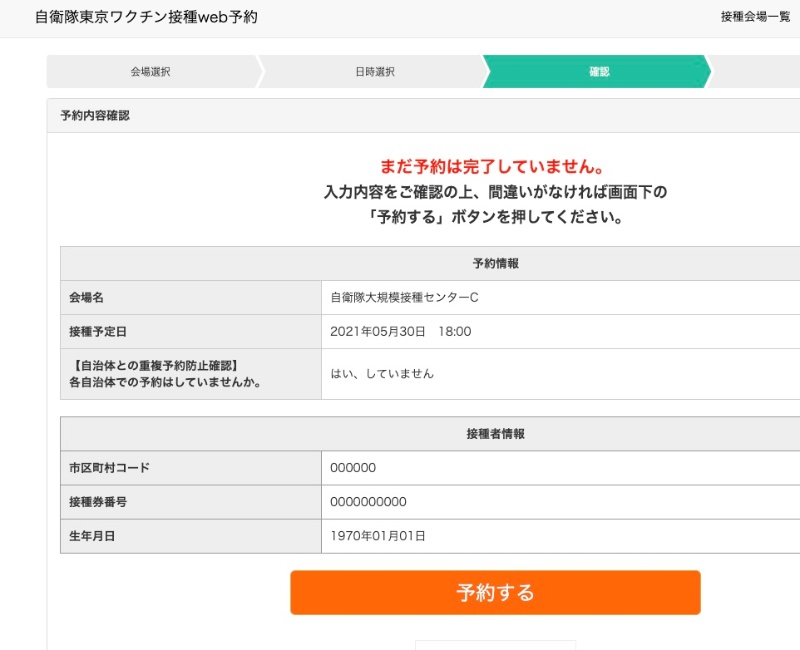Click the 1970年01月01日 birth date value
This screenshot has height=650, width=800.
click(380, 536)
